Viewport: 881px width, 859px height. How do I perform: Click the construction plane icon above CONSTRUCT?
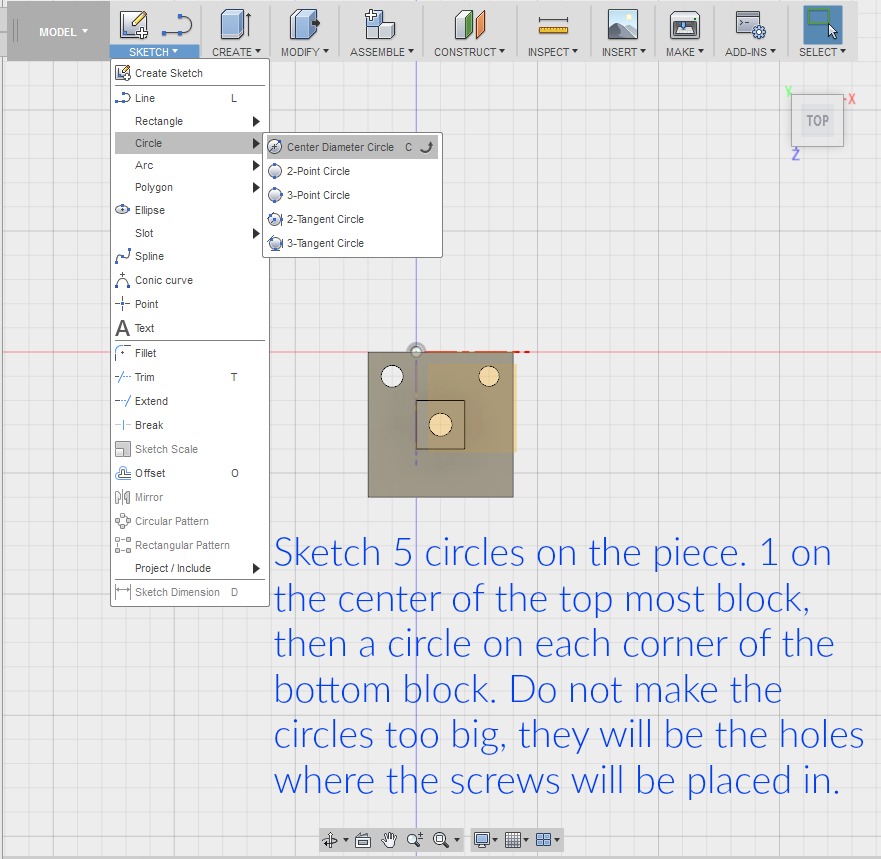tap(469, 24)
